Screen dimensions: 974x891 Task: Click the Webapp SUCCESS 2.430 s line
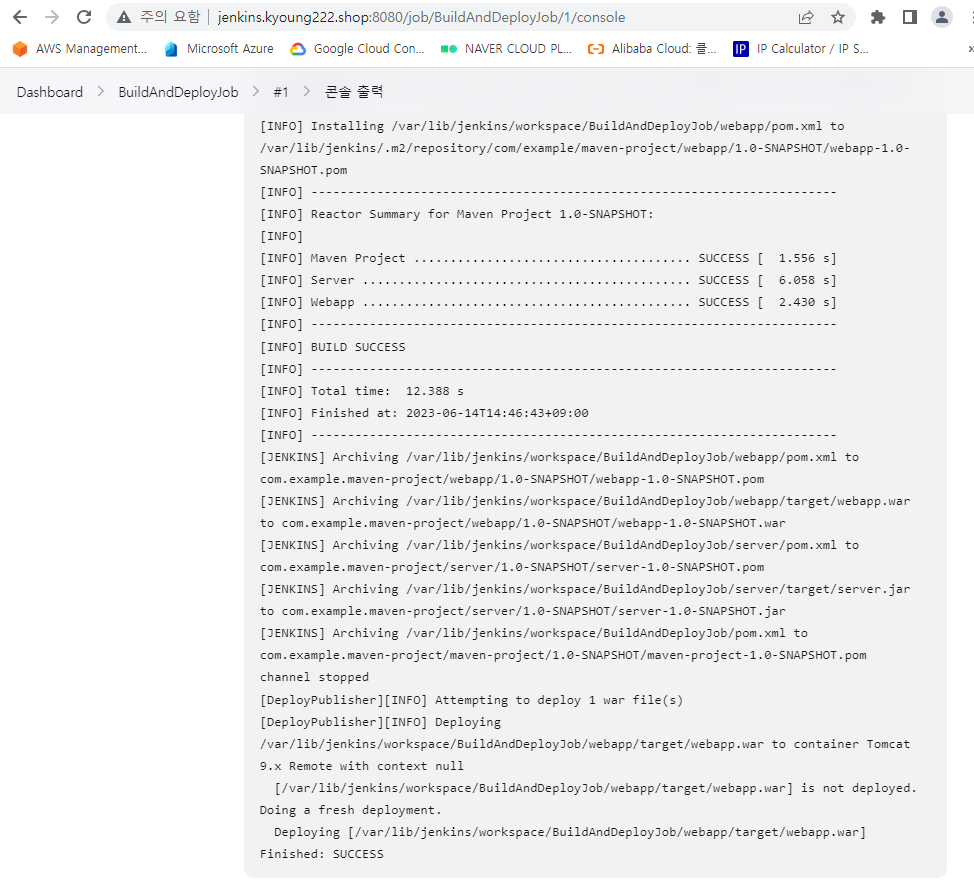tap(548, 302)
